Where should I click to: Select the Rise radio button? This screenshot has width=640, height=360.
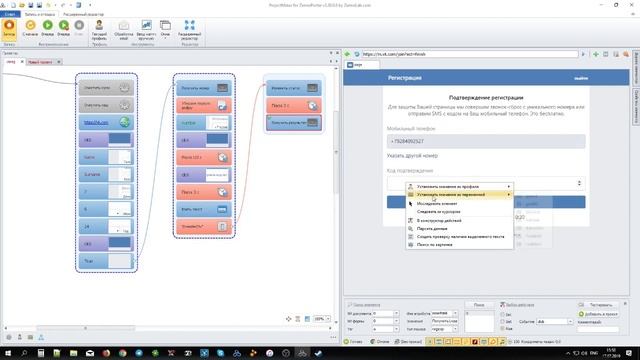pos(502,328)
